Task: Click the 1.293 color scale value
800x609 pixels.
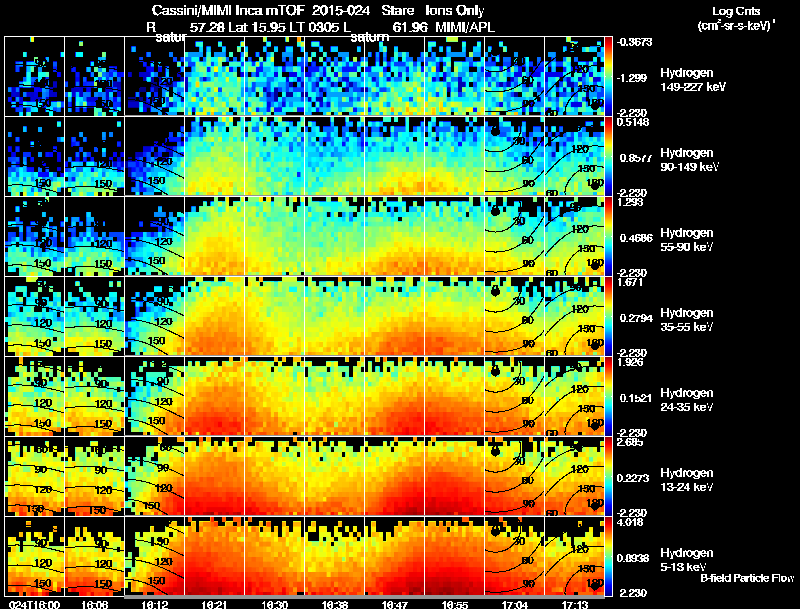Action: pyautogui.click(x=630, y=202)
